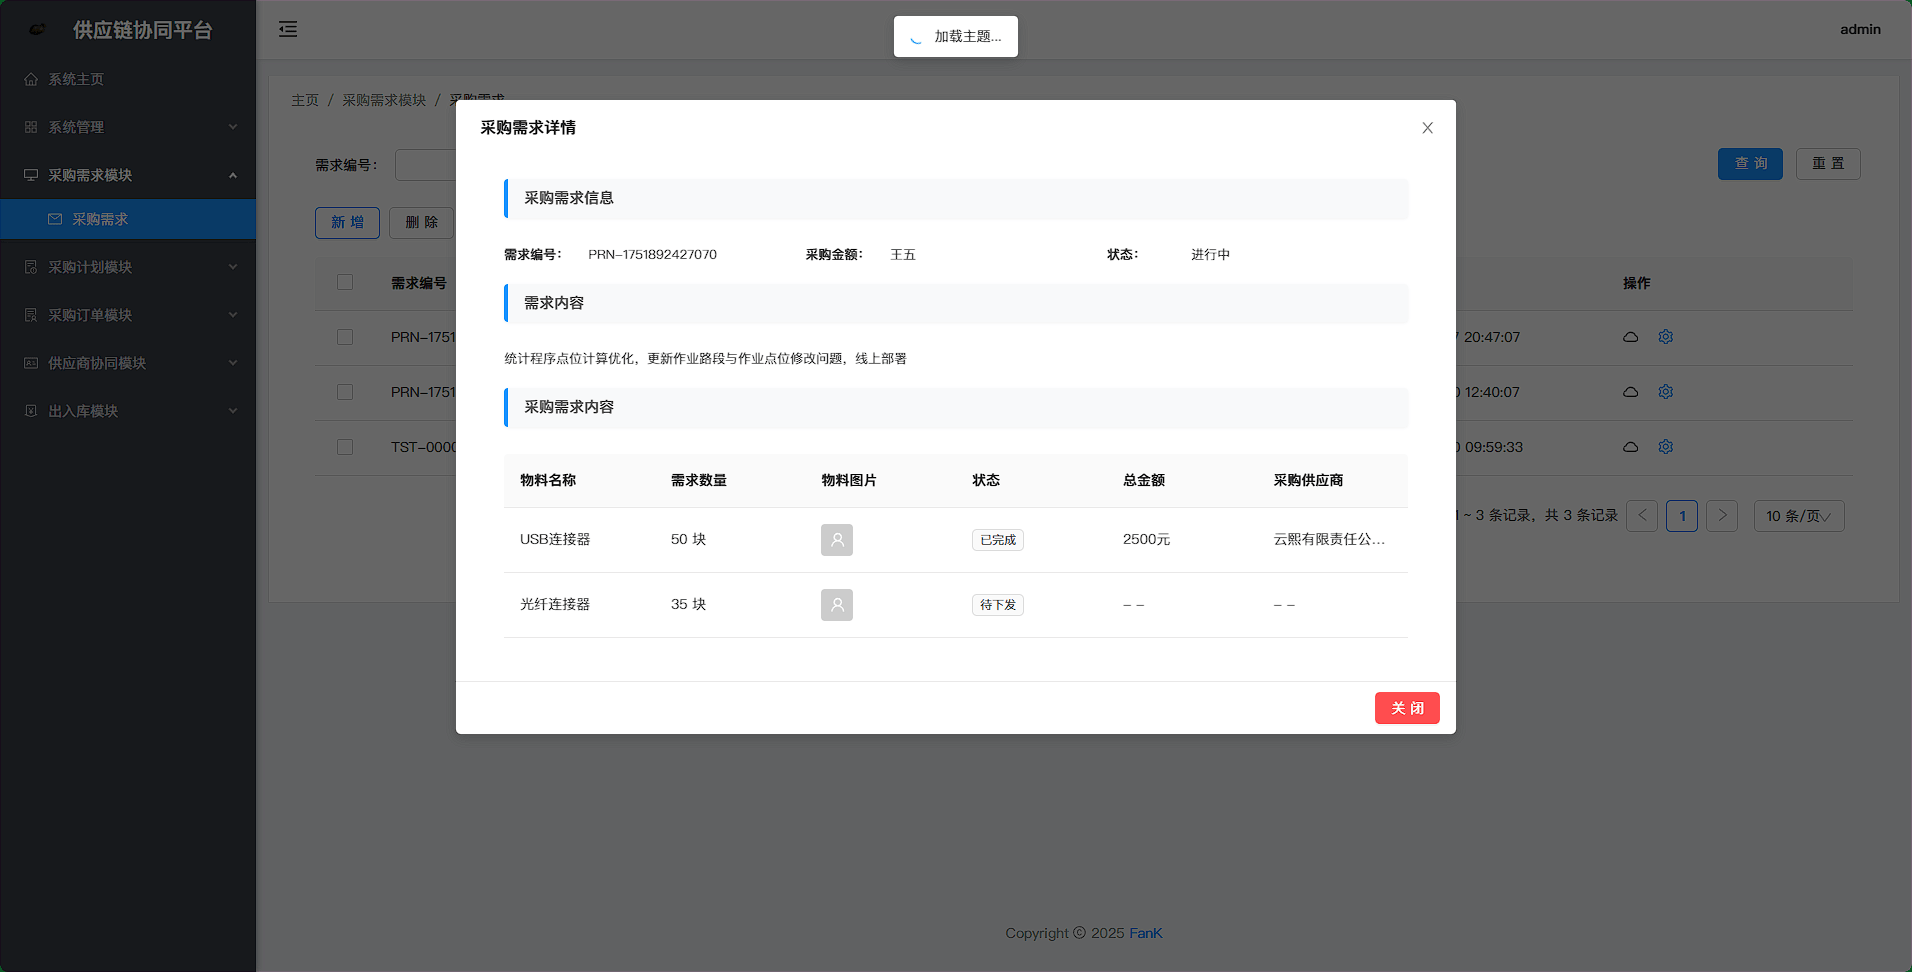
Task: Go to next page with right arrow
Action: point(1721,516)
